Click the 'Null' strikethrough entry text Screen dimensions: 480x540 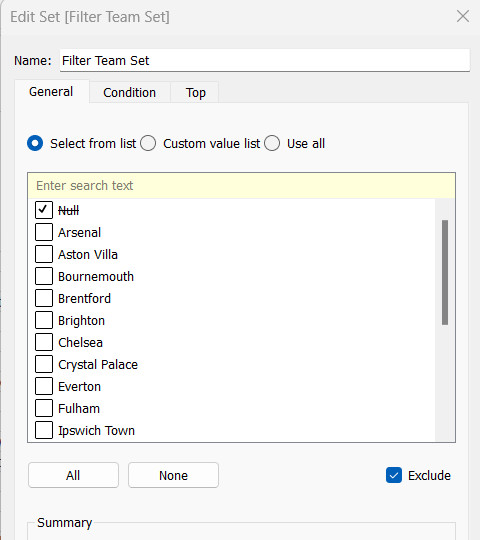pos(69,210)
